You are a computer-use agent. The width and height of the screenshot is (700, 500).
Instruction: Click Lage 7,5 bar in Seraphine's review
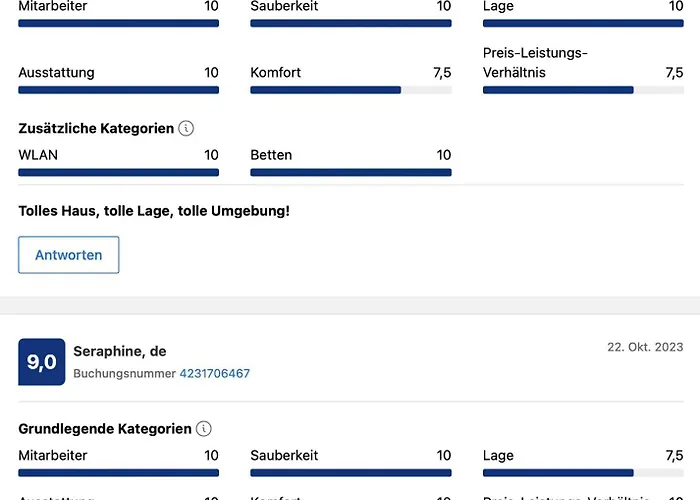tap(583, 473)
